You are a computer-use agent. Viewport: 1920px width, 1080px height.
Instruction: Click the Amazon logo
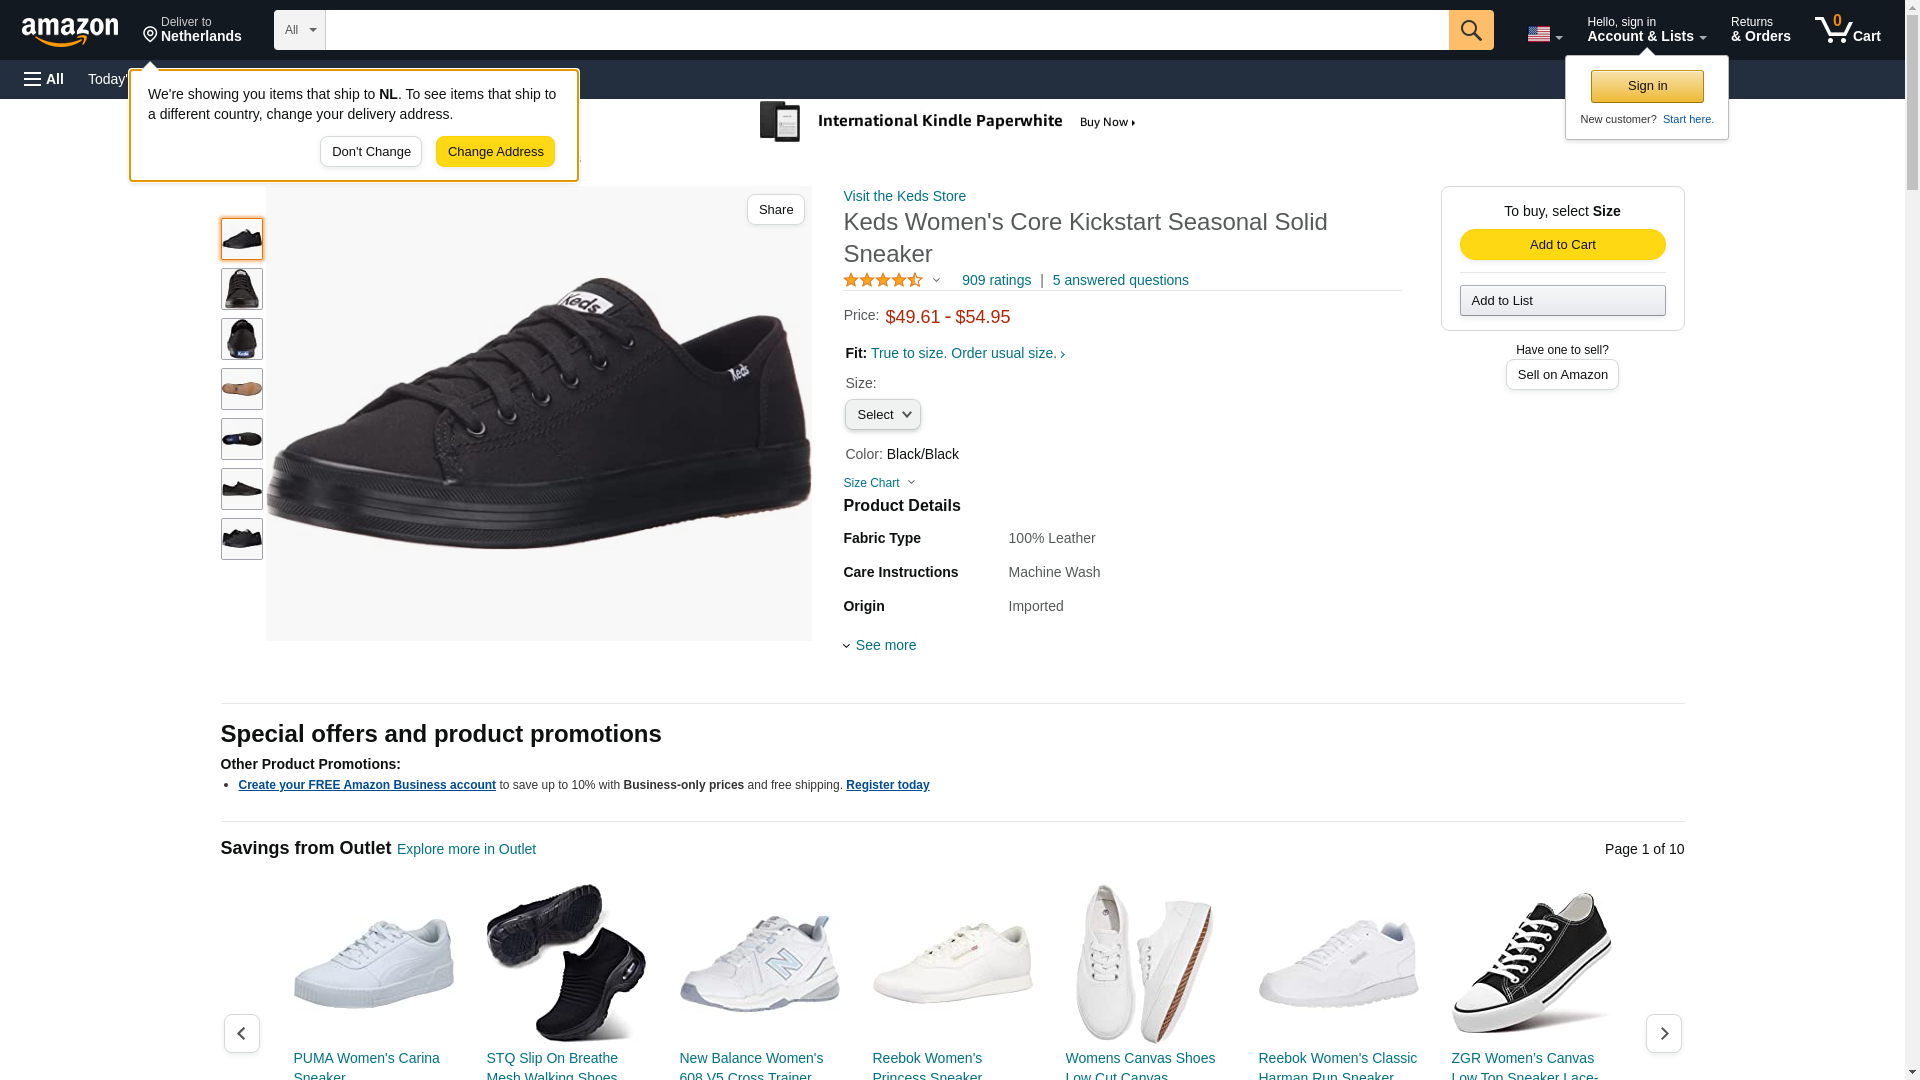point(70,31)
